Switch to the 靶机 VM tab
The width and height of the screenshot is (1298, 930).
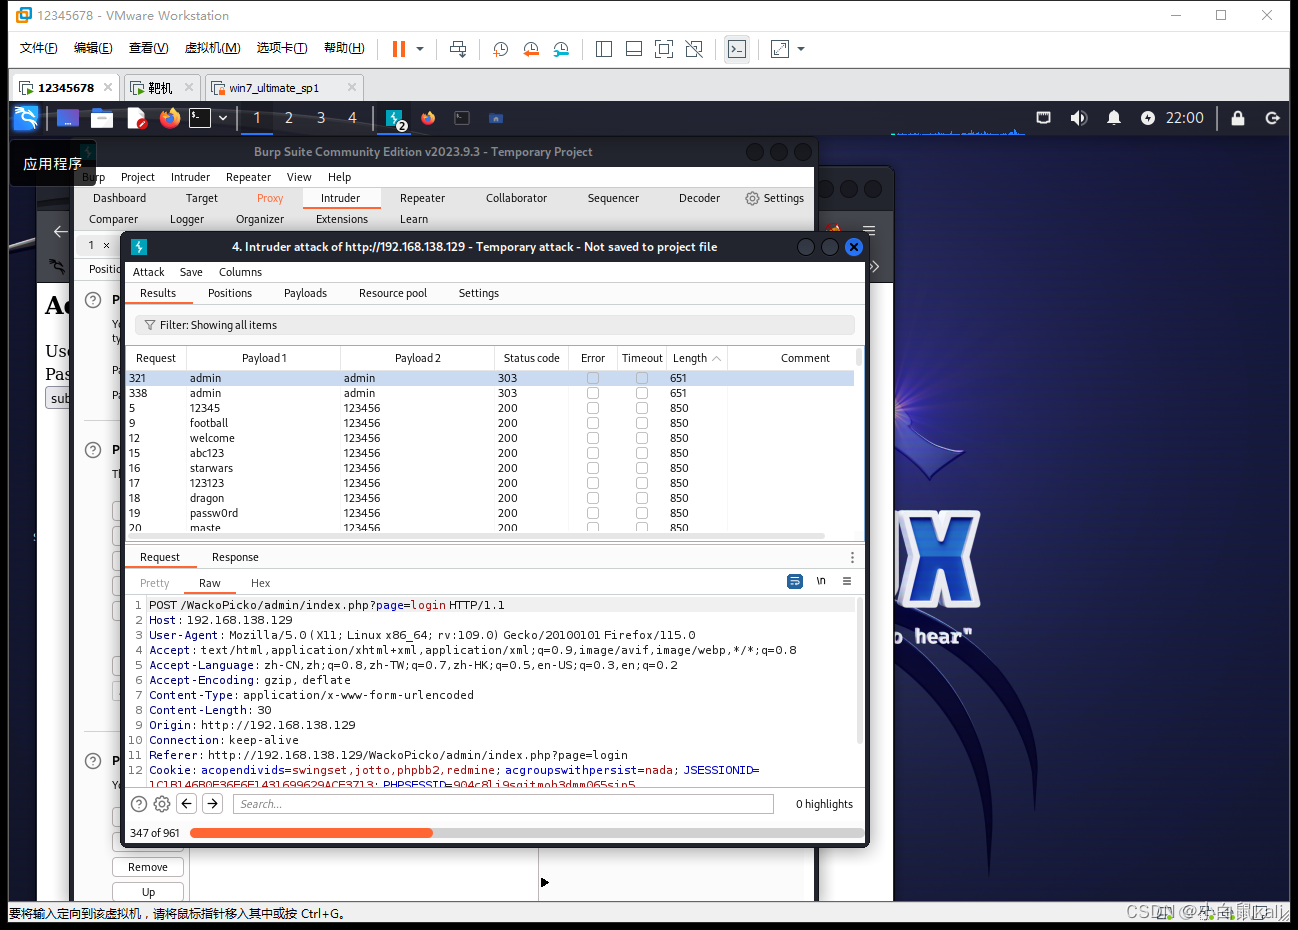click(160, 88)
